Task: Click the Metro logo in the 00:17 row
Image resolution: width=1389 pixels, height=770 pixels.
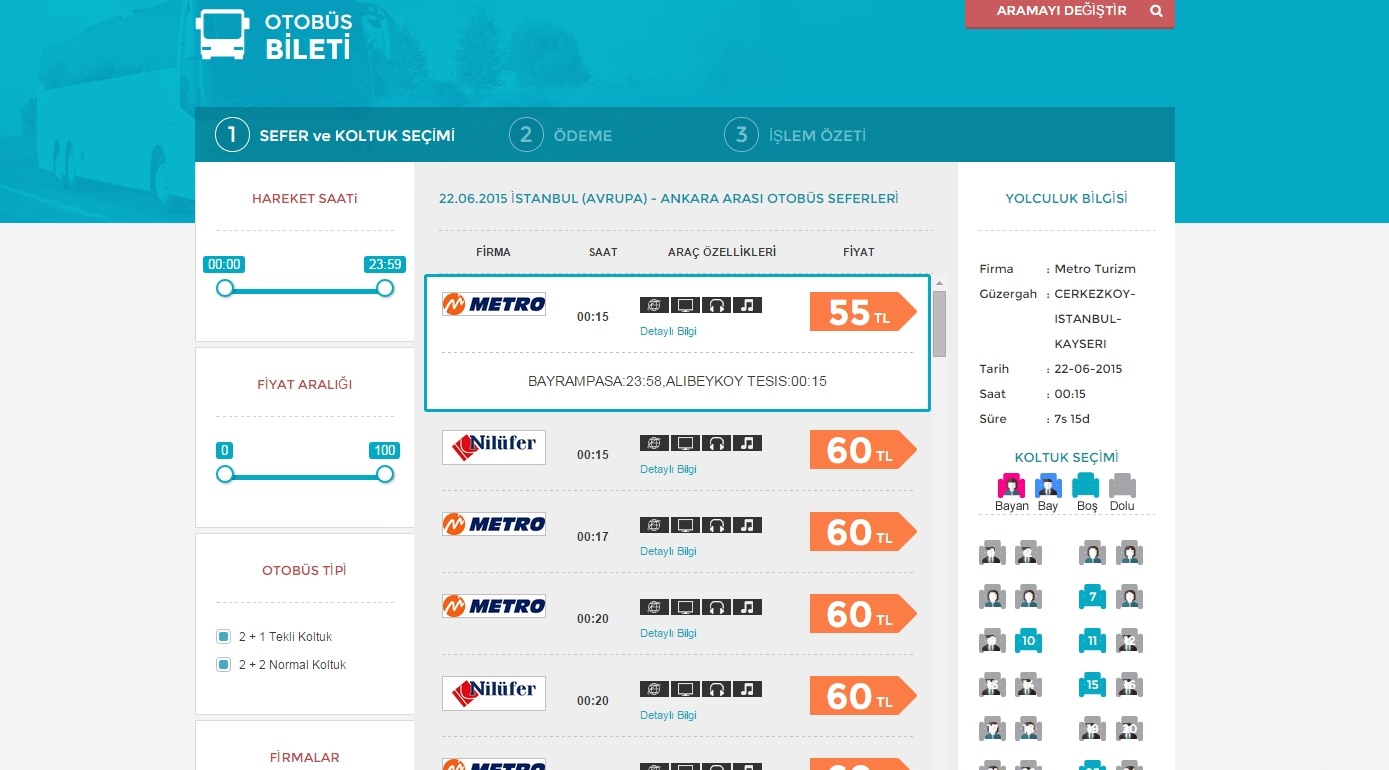Action: 494,524
